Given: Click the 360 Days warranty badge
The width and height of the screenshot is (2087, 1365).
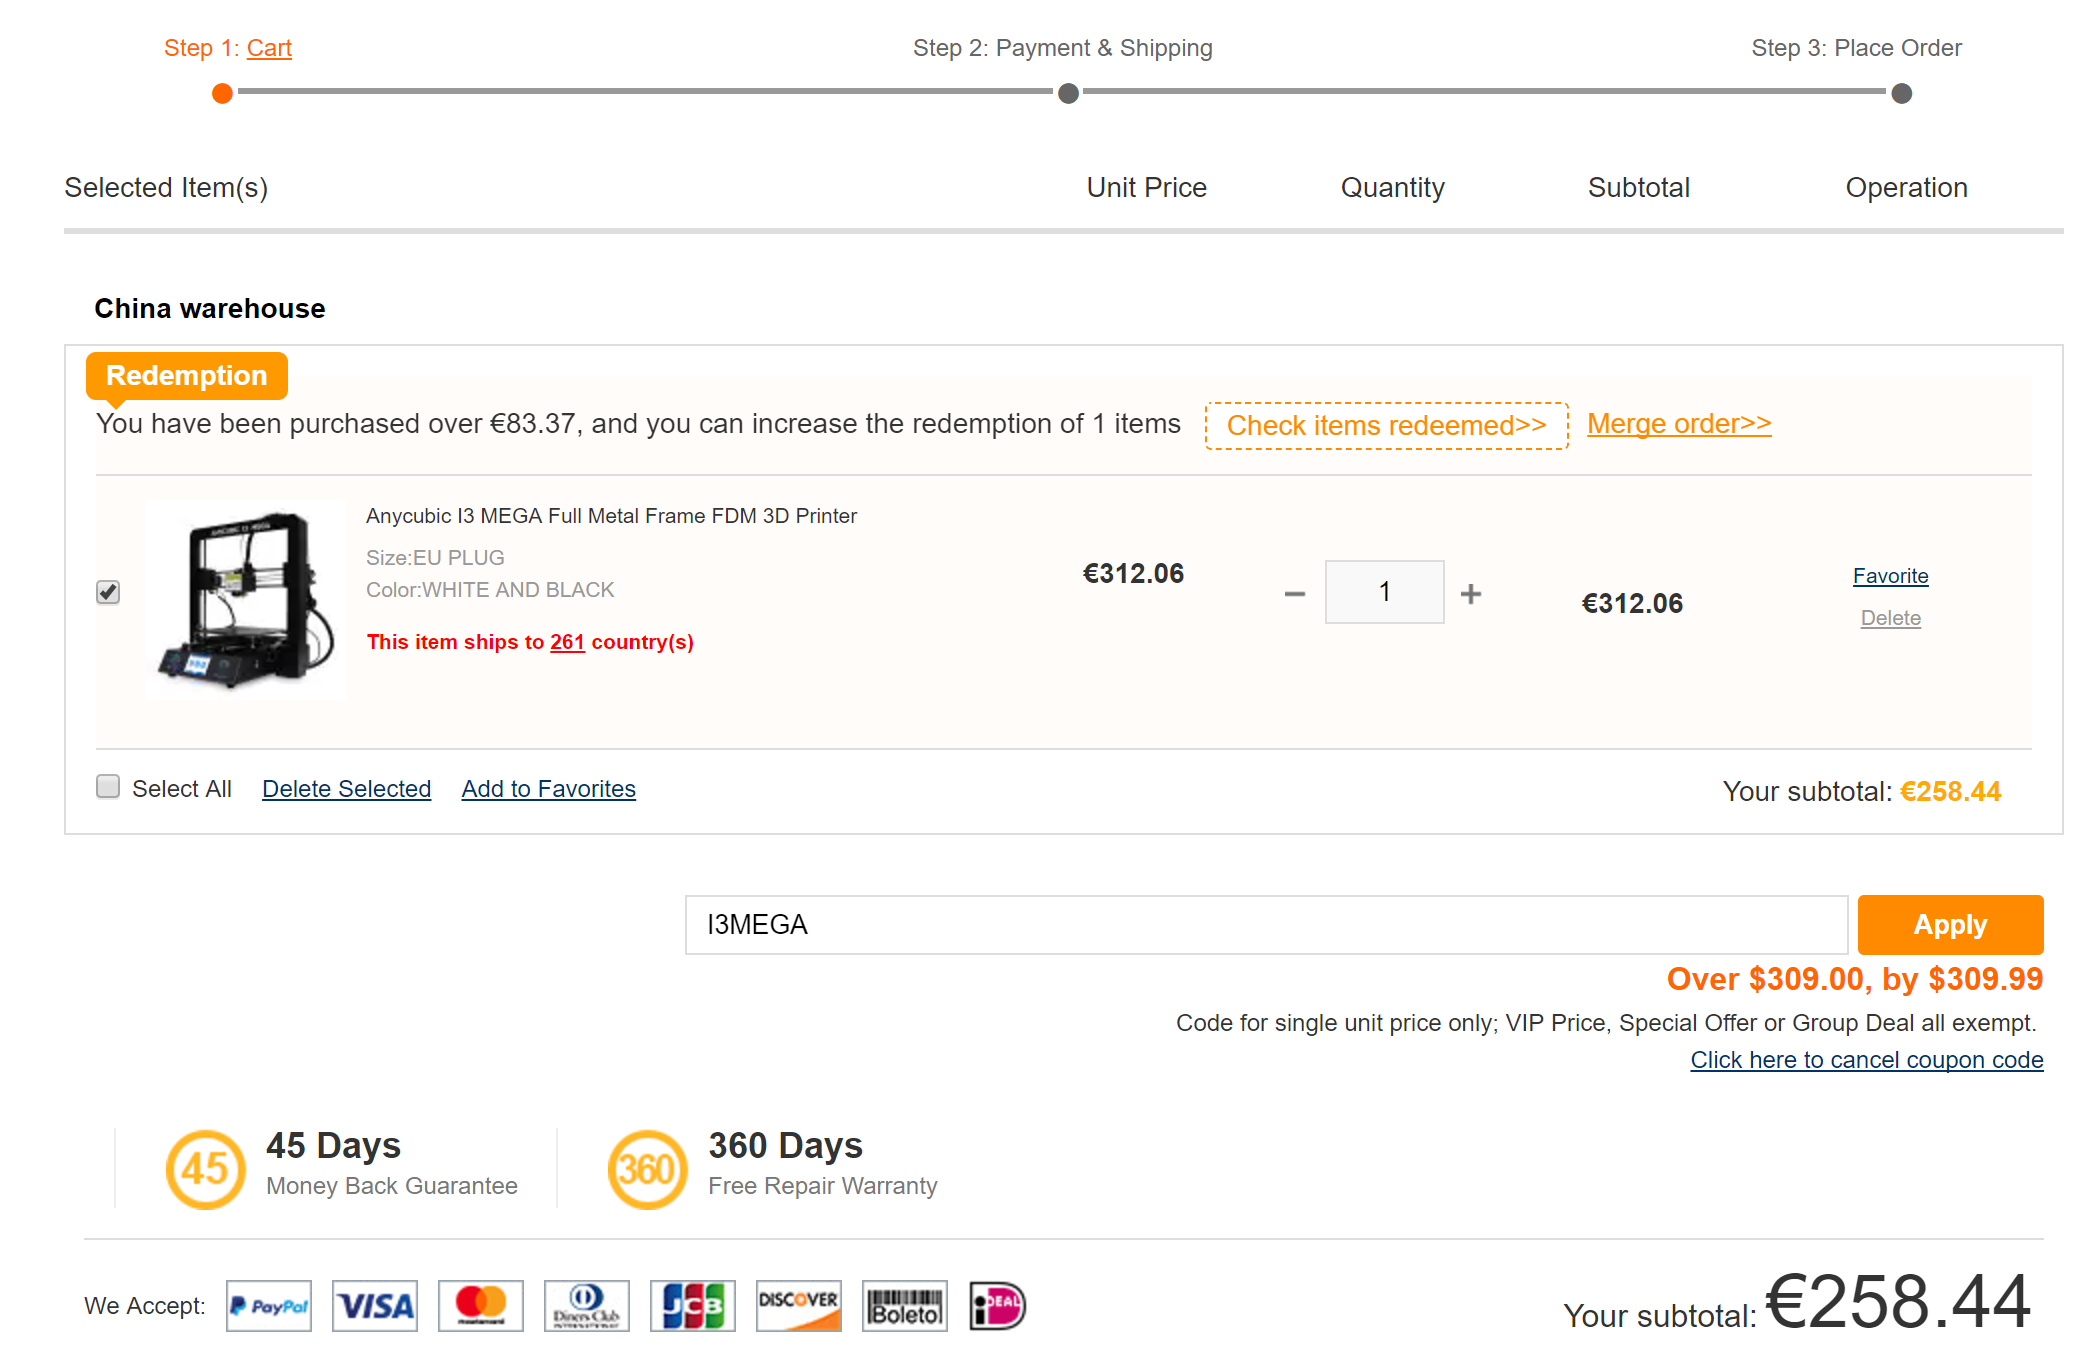Looking at the screenshot, I should [647, 1168].
